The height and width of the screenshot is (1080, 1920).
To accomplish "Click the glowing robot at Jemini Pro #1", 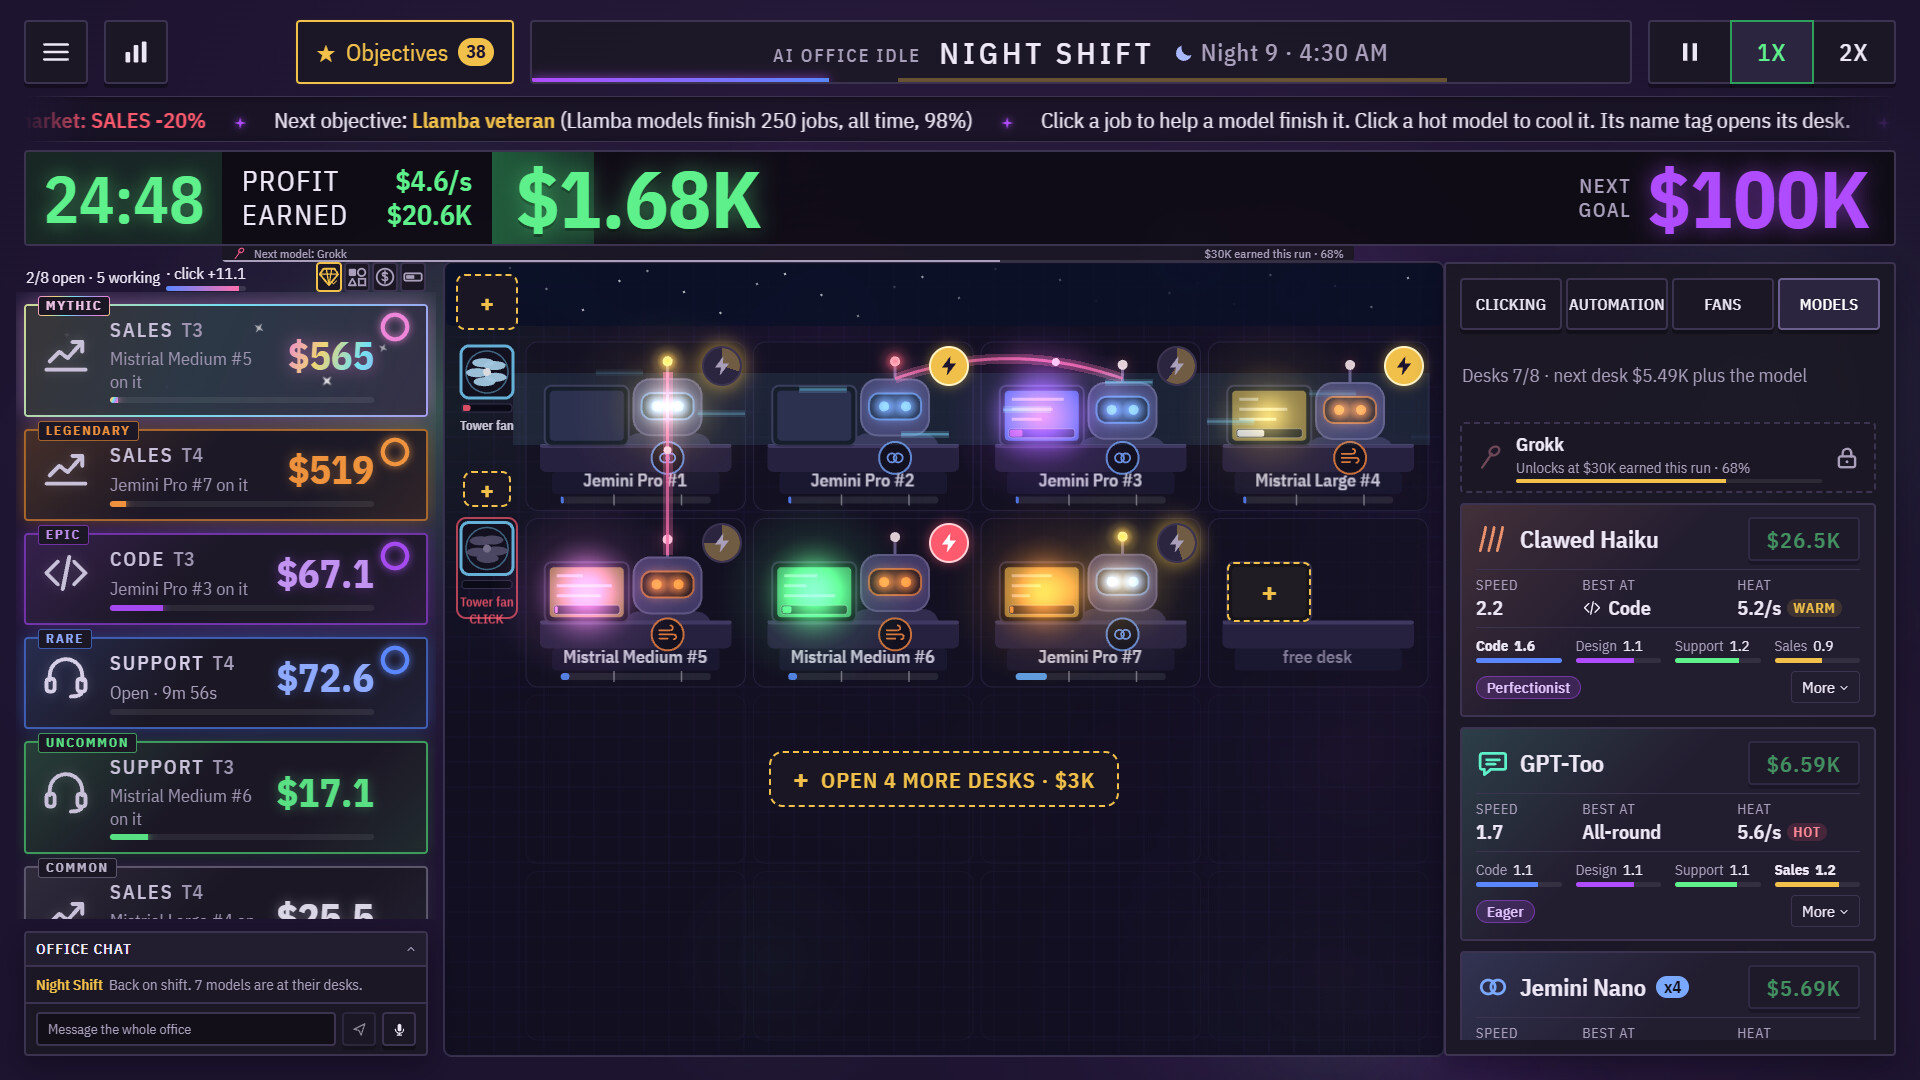I will click(667, 406).
